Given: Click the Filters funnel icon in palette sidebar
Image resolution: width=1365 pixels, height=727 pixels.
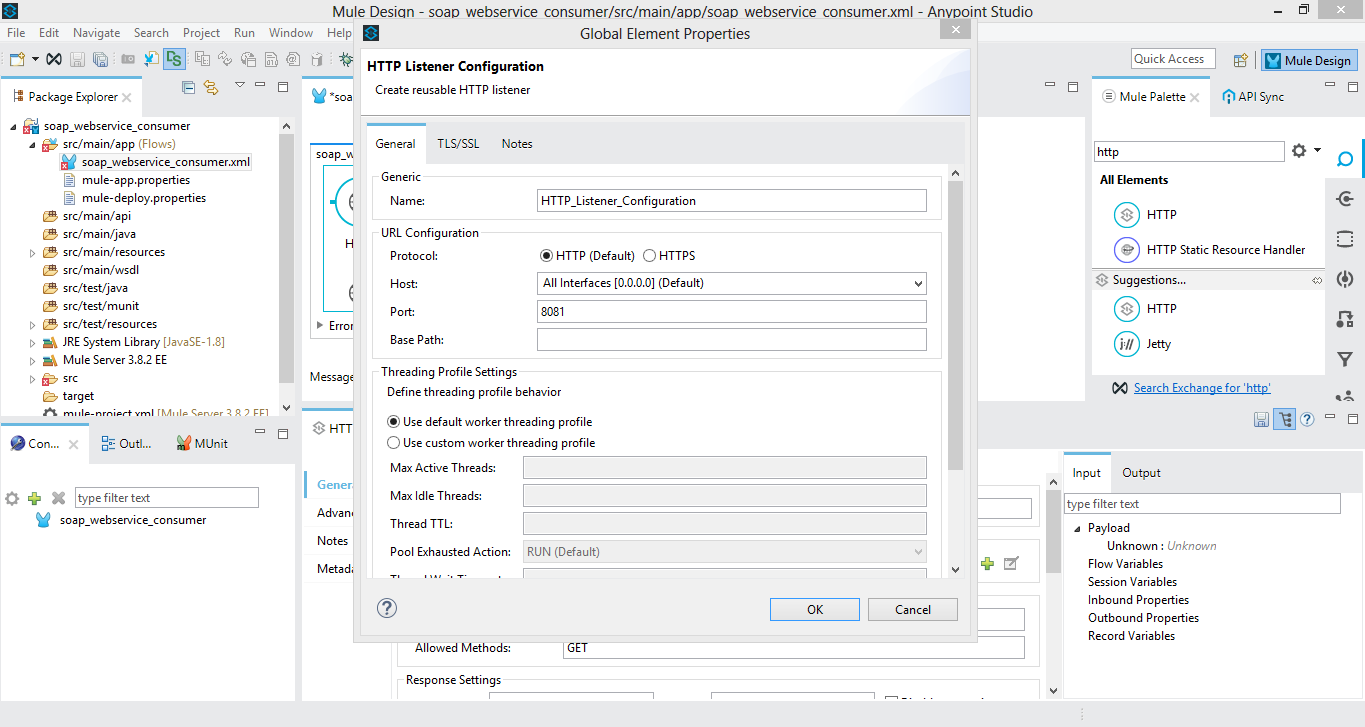Looking at the screenshot, I should (1345, 359).
